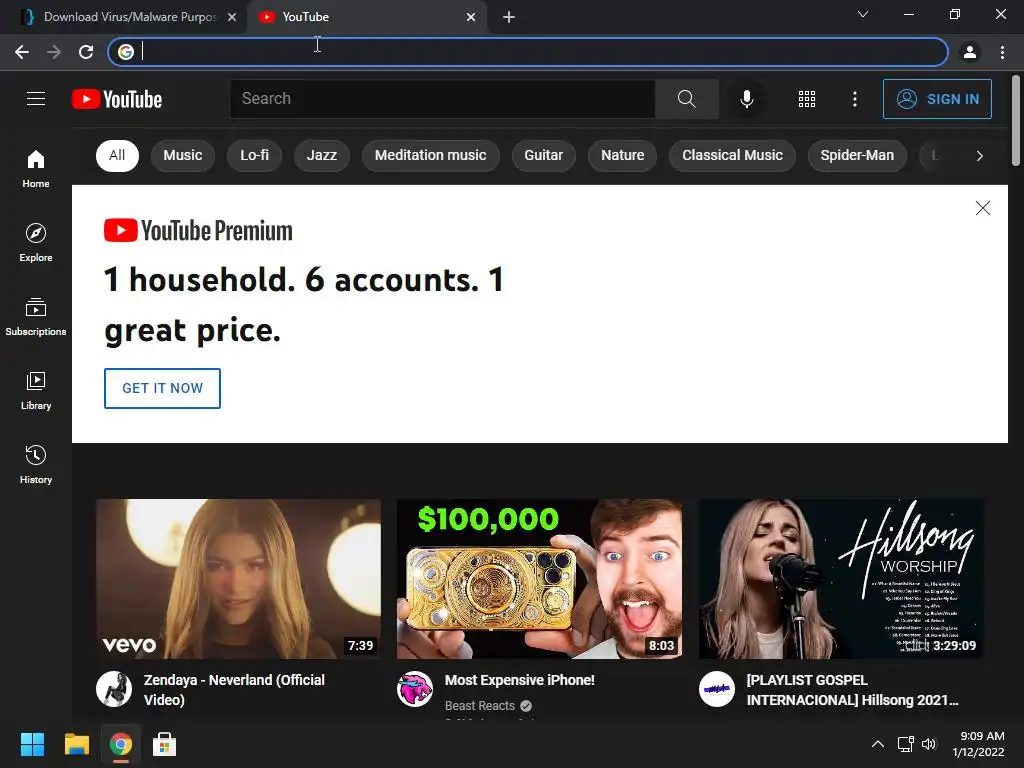
Task: Open the Most Expensive iPhone! title
Action: [520, 680]
